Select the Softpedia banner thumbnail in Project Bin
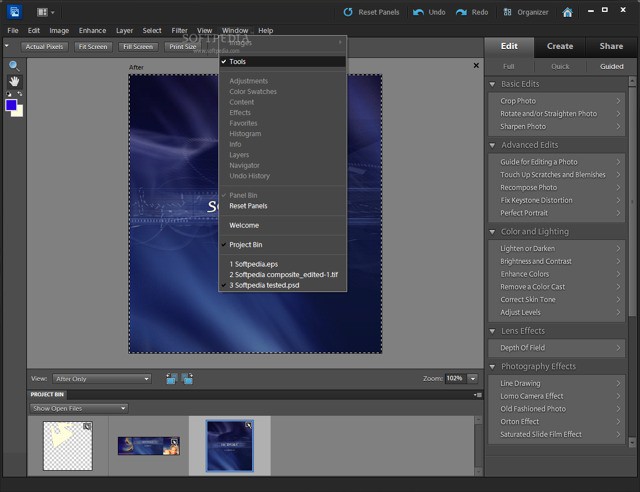This screenshot has width=640, height=492. pyautogui.click(x=148, y=445)
